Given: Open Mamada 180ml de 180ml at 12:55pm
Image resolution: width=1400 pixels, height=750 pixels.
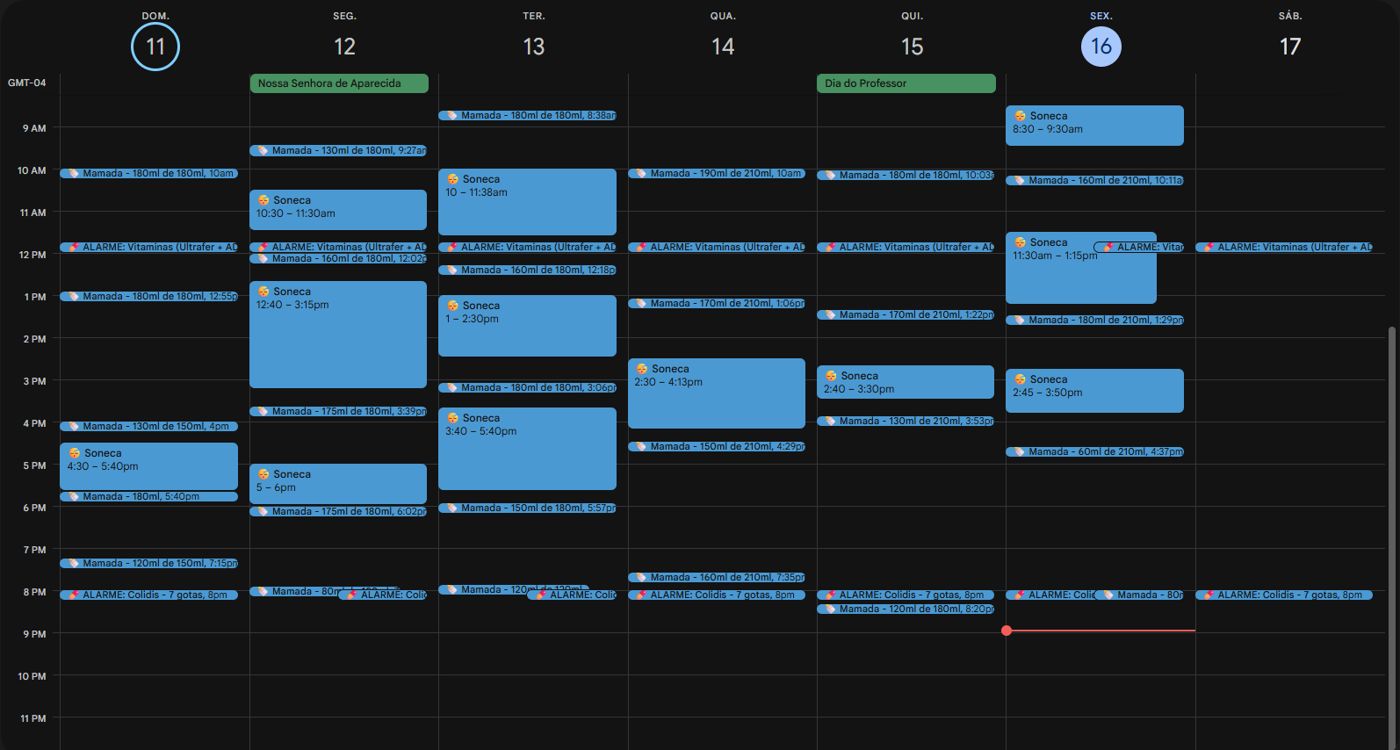Looking at the screenshot, I should coord(149,297).
